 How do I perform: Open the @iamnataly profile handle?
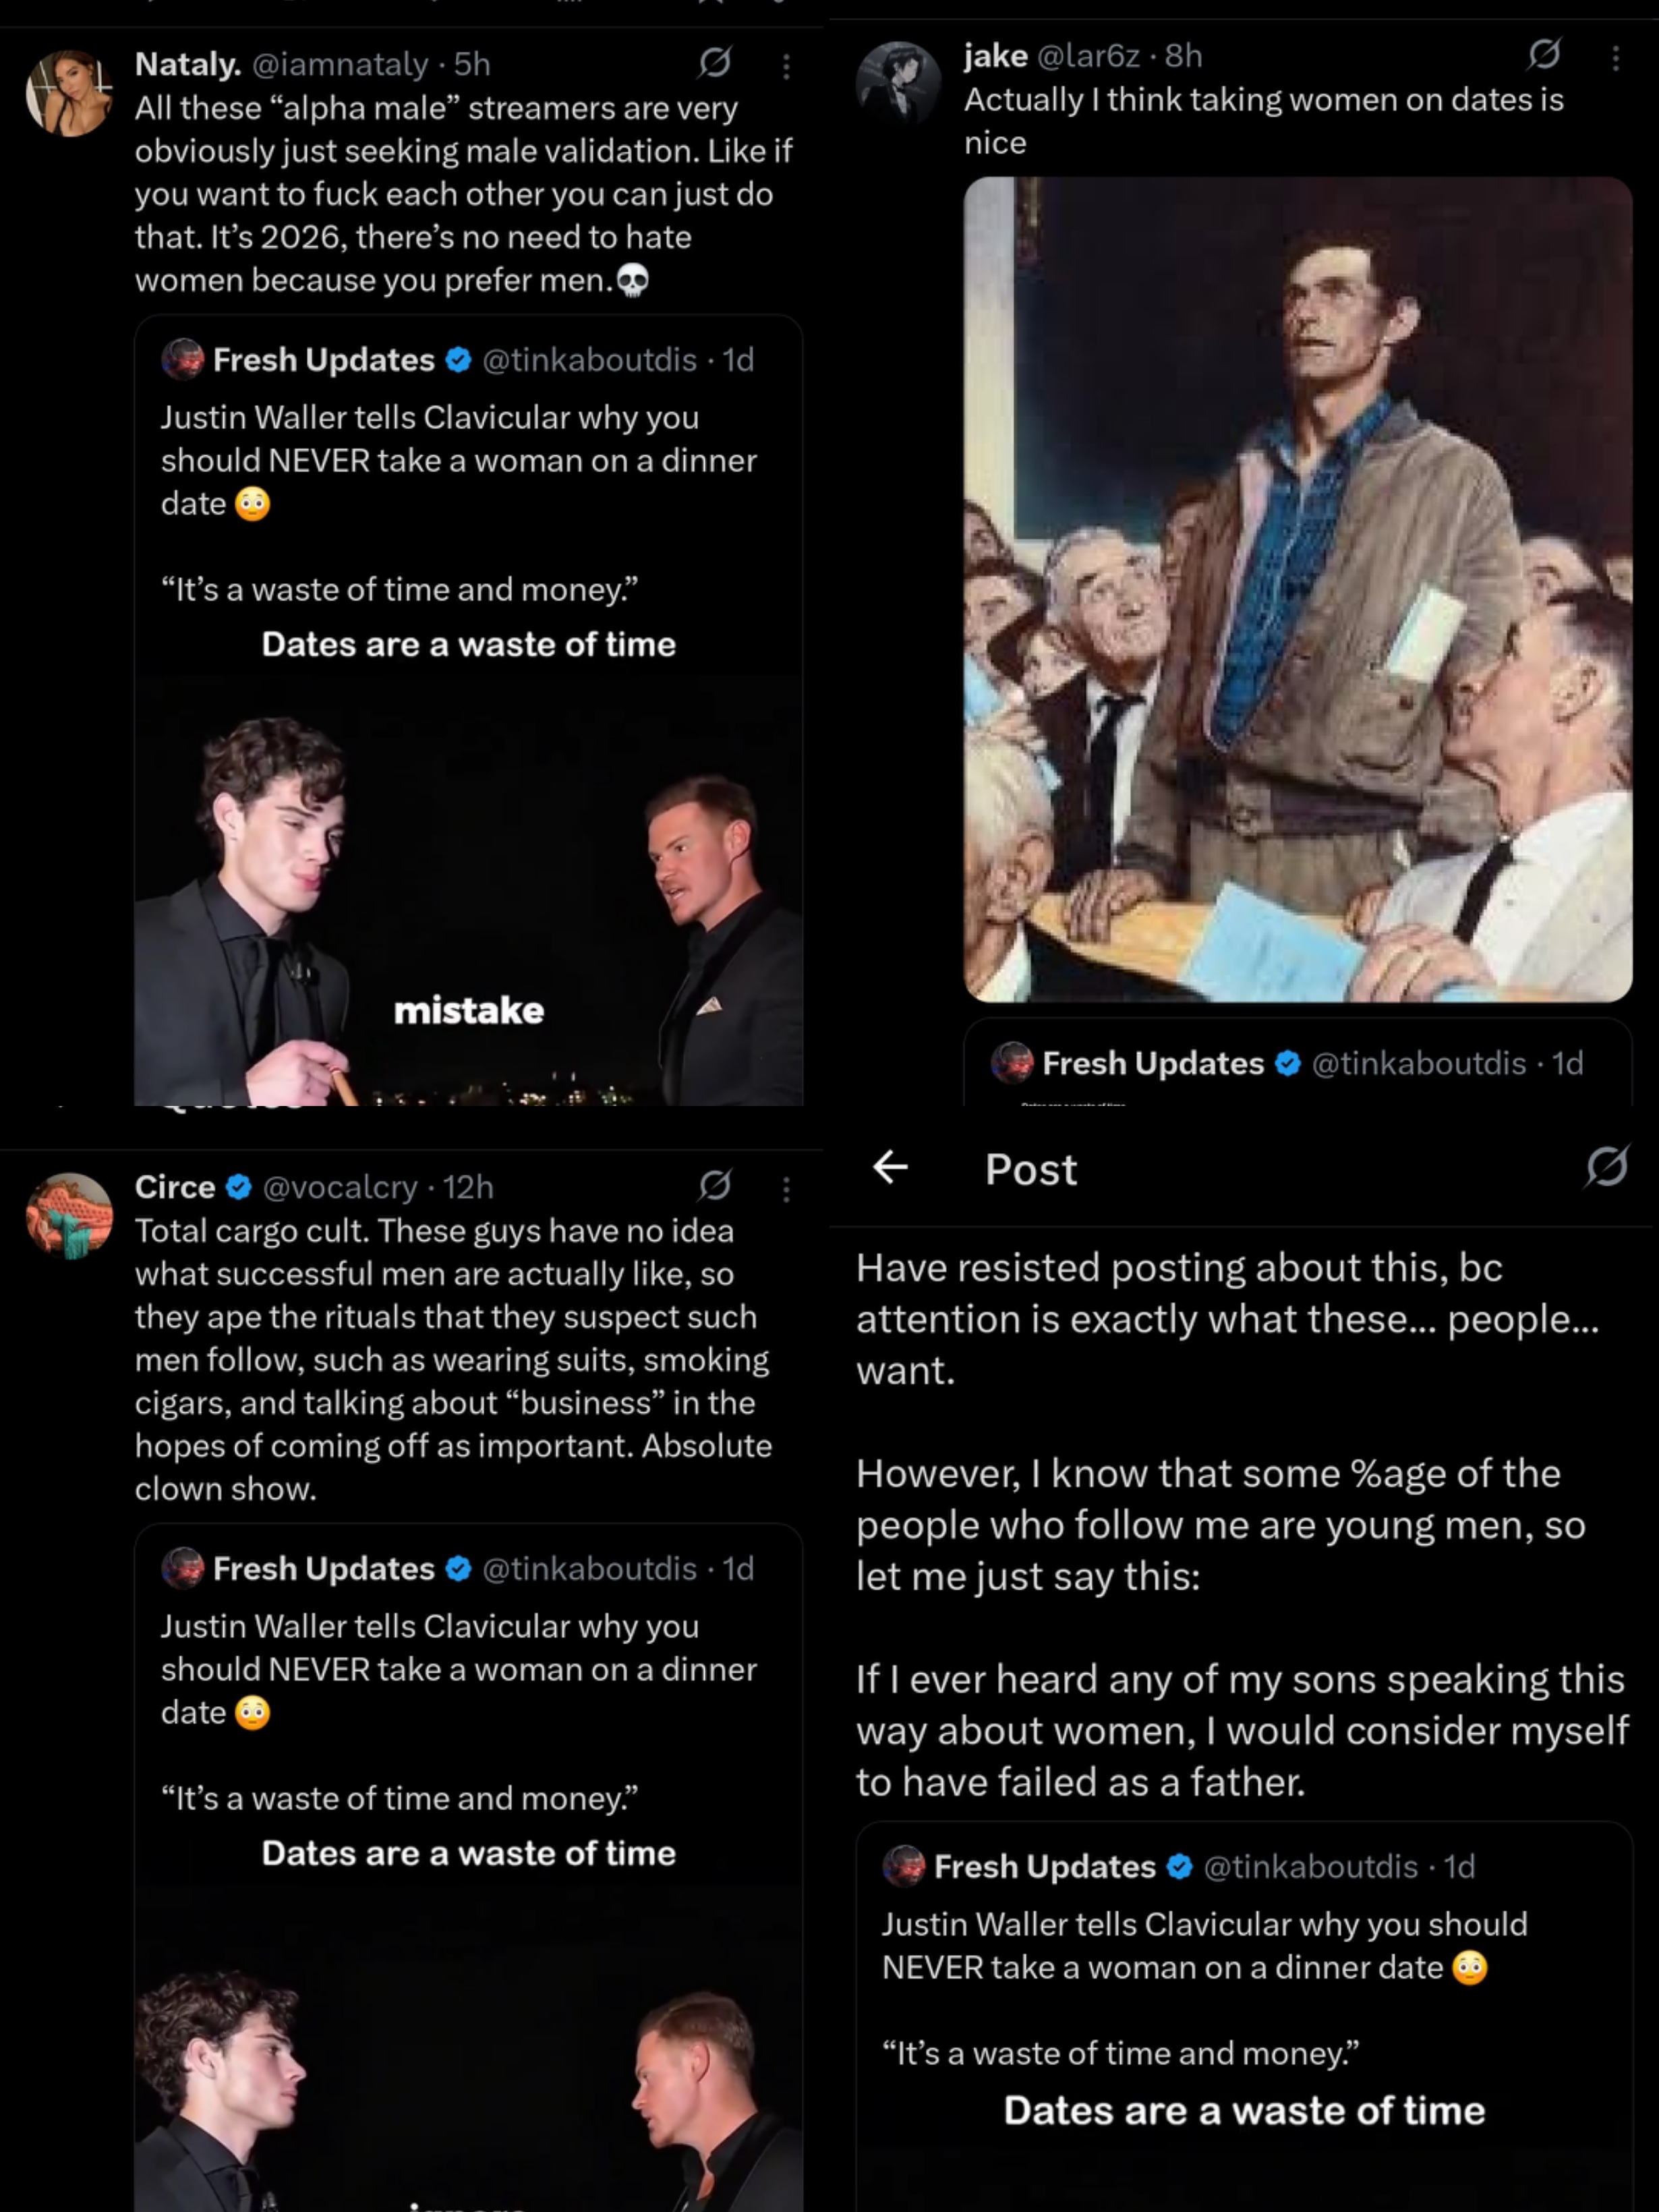click(340, 64)
